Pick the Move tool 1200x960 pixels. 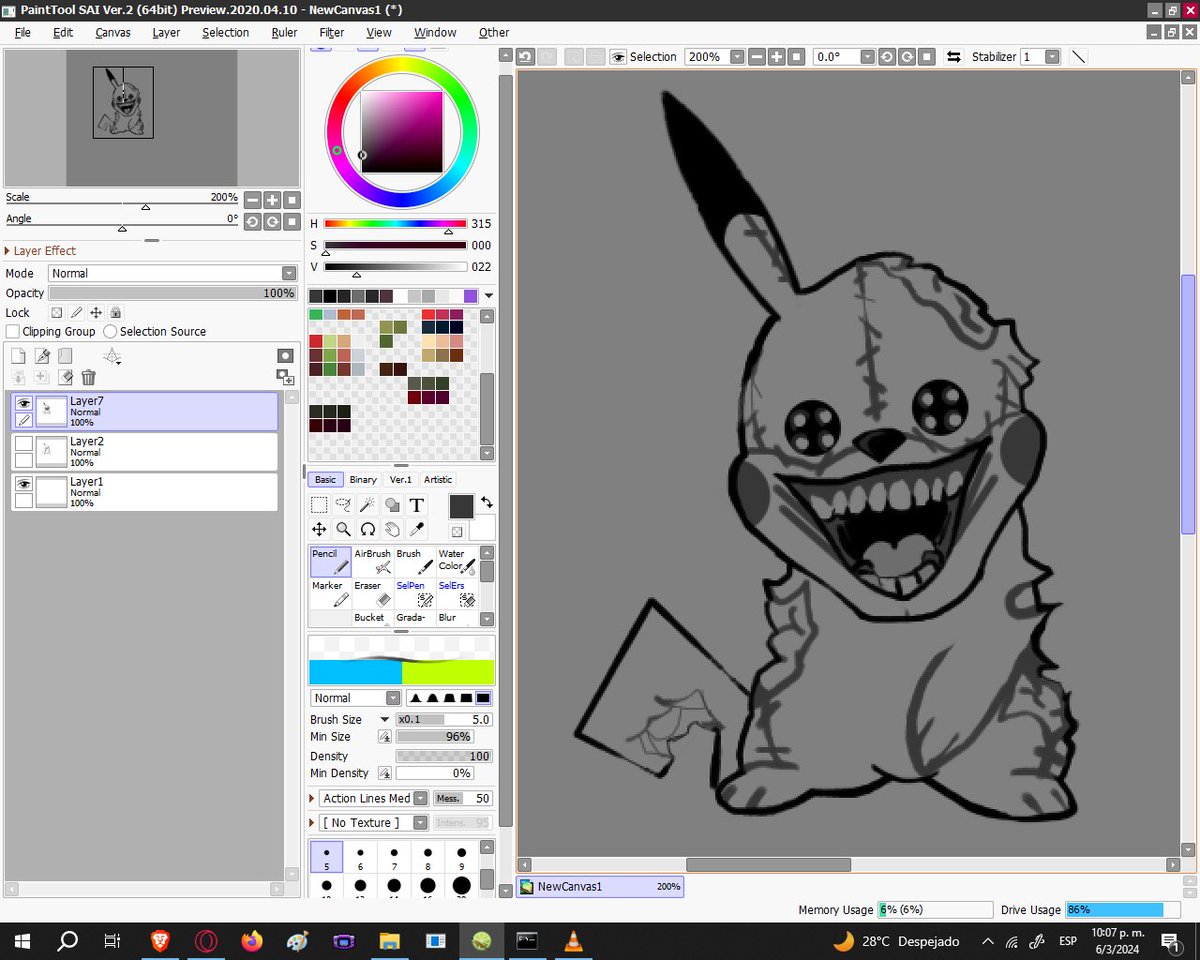[x=319, y=530]
